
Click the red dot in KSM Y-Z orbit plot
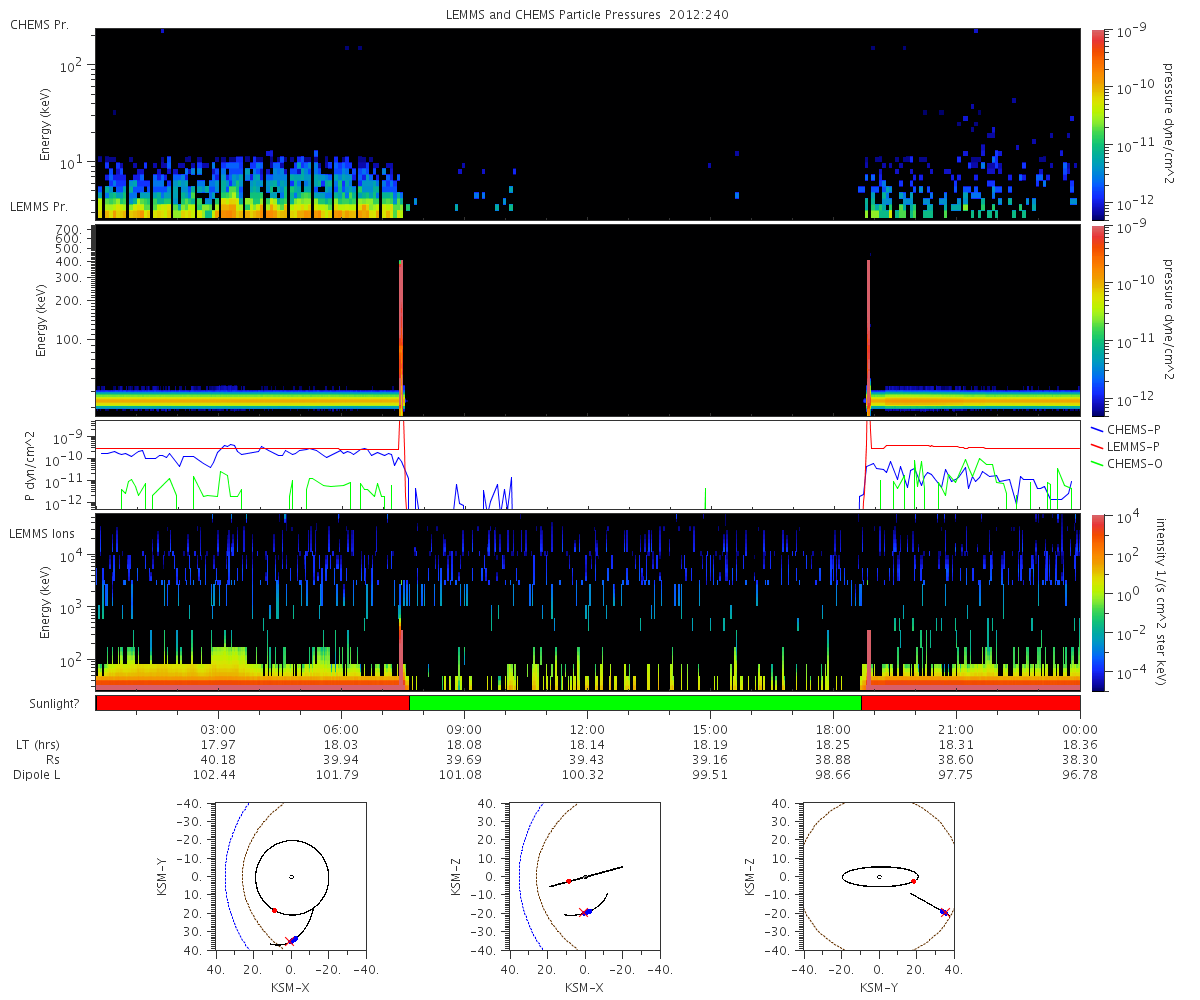click(914, 881)
